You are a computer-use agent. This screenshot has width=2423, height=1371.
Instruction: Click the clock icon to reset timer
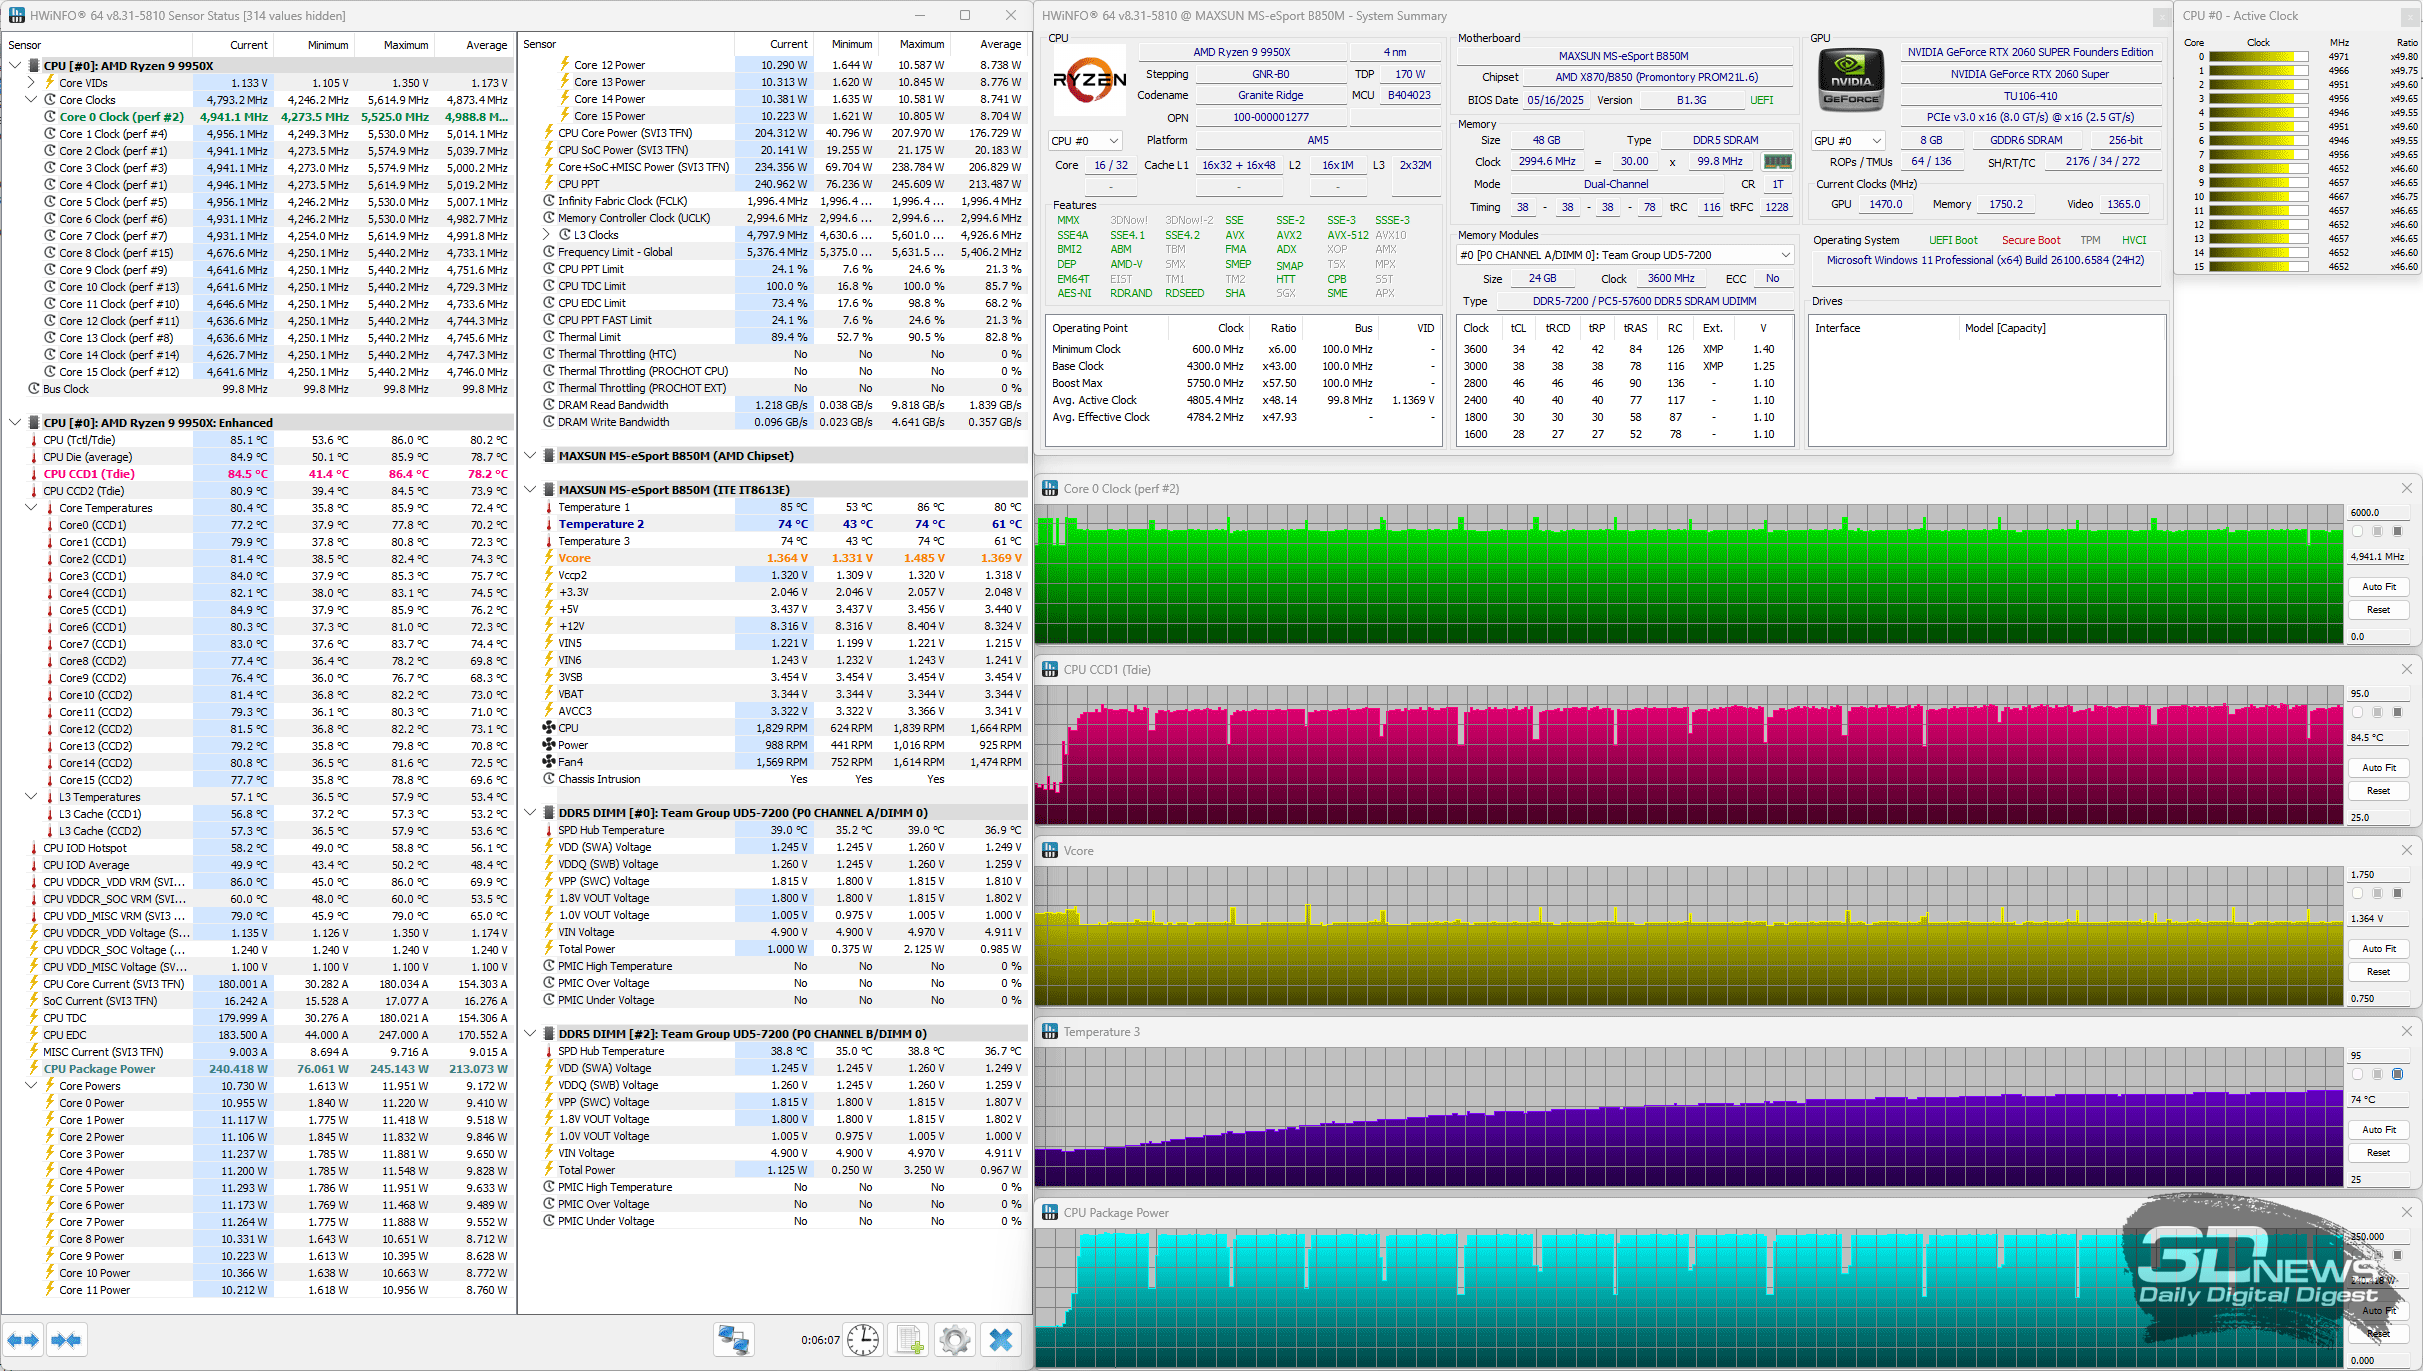click(x=863, y=1340)
